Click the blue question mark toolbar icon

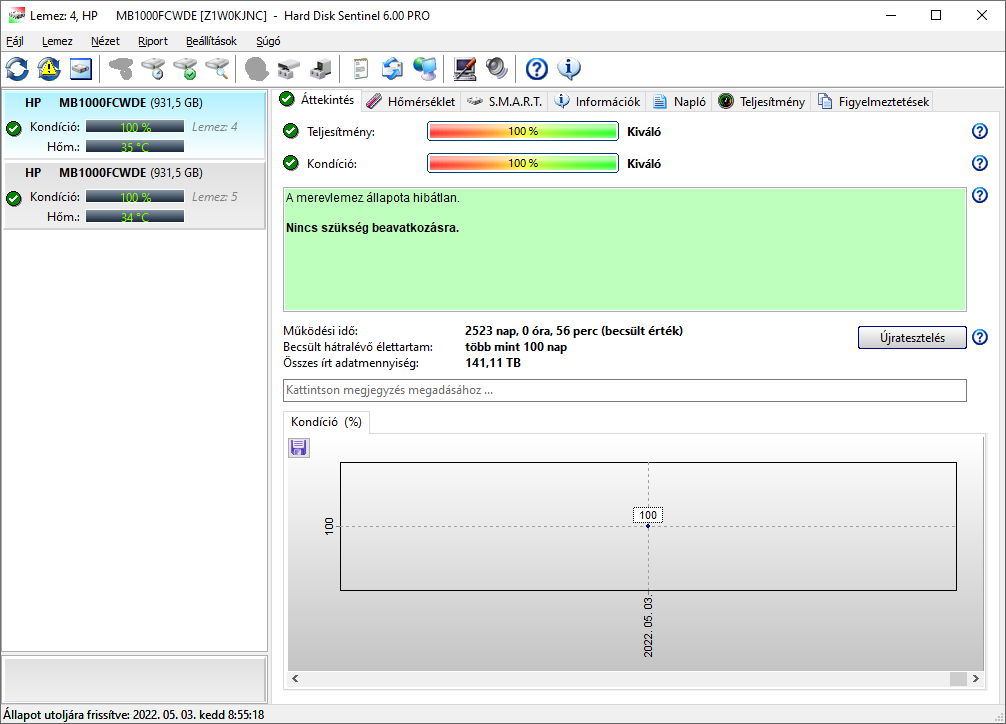click(537, 69)
